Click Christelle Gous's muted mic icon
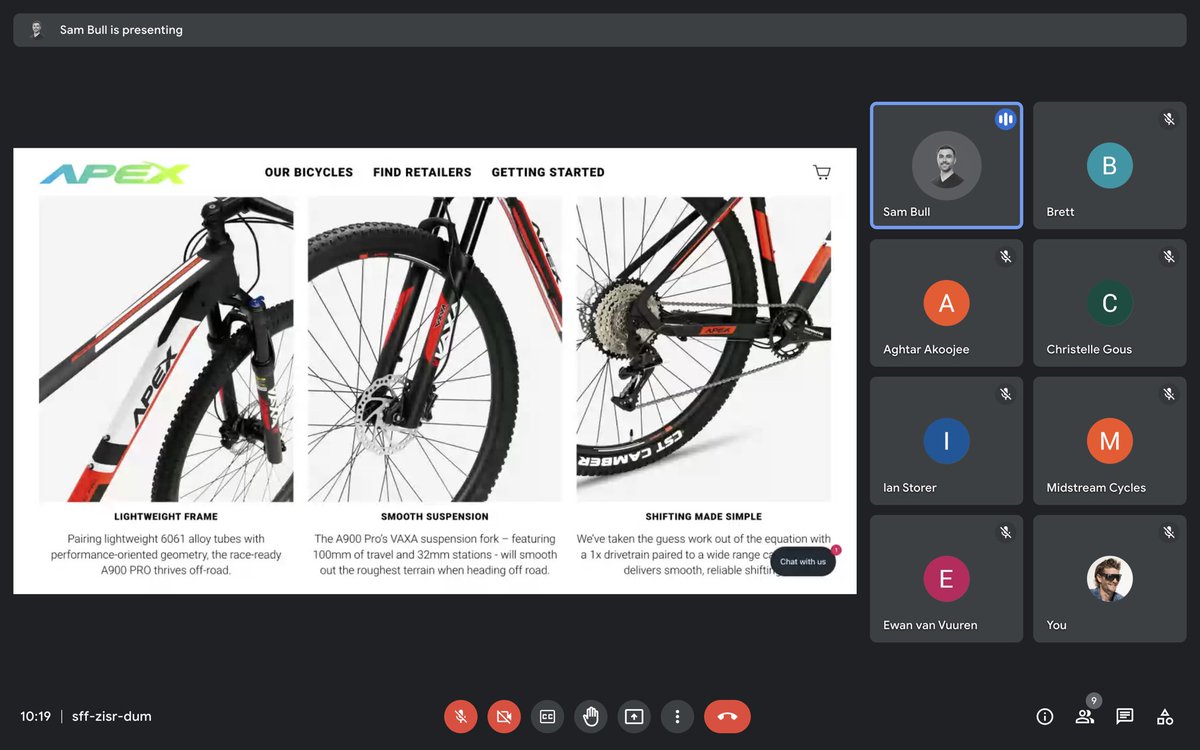 click(1168, 257)
